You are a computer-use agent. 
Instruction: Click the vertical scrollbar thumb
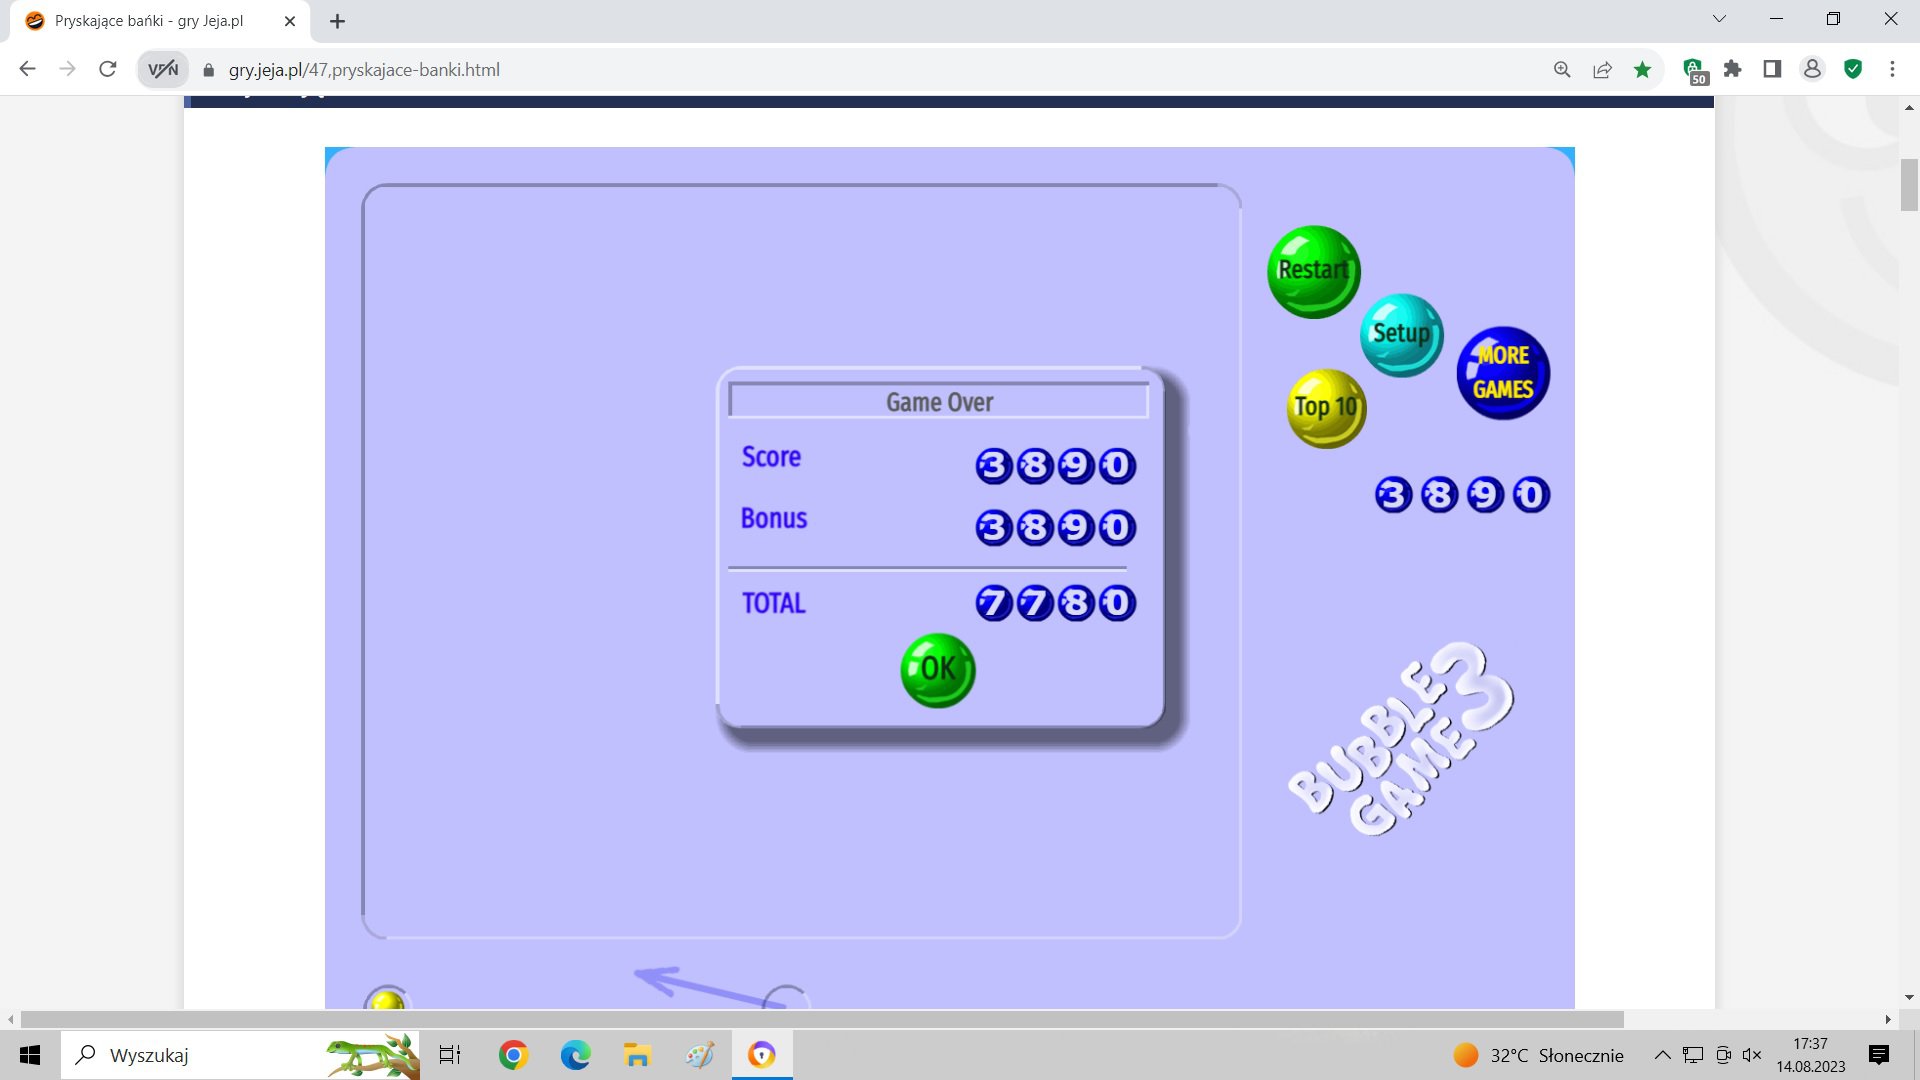1909,185
